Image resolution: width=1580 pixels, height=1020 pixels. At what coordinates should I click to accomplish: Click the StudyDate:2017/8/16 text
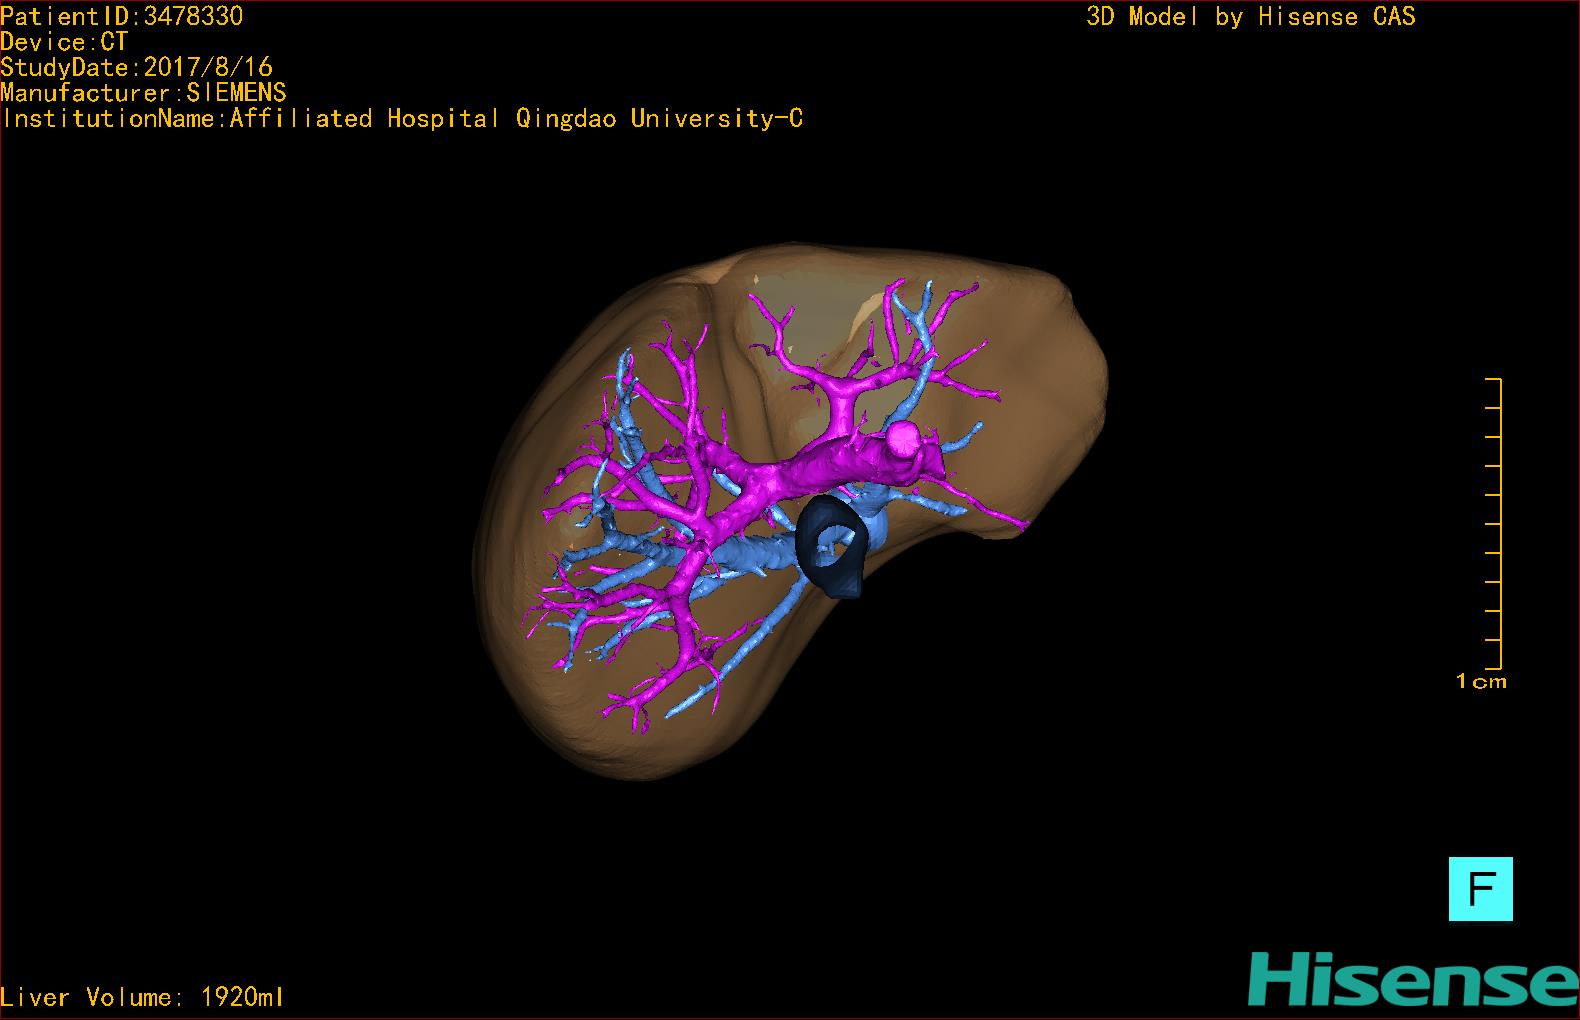pyautogui.click(x=136, y=67)
